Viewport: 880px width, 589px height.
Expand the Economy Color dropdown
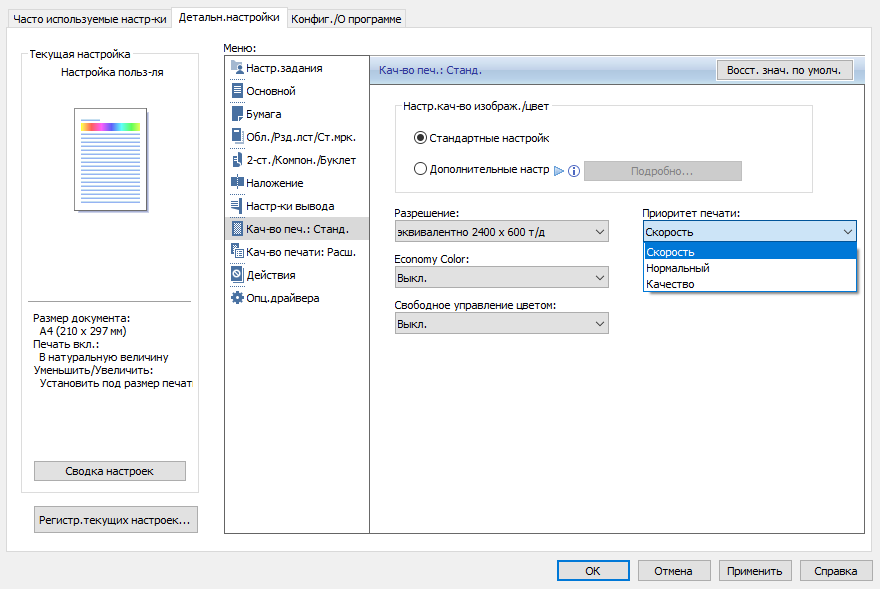point(501,277)
